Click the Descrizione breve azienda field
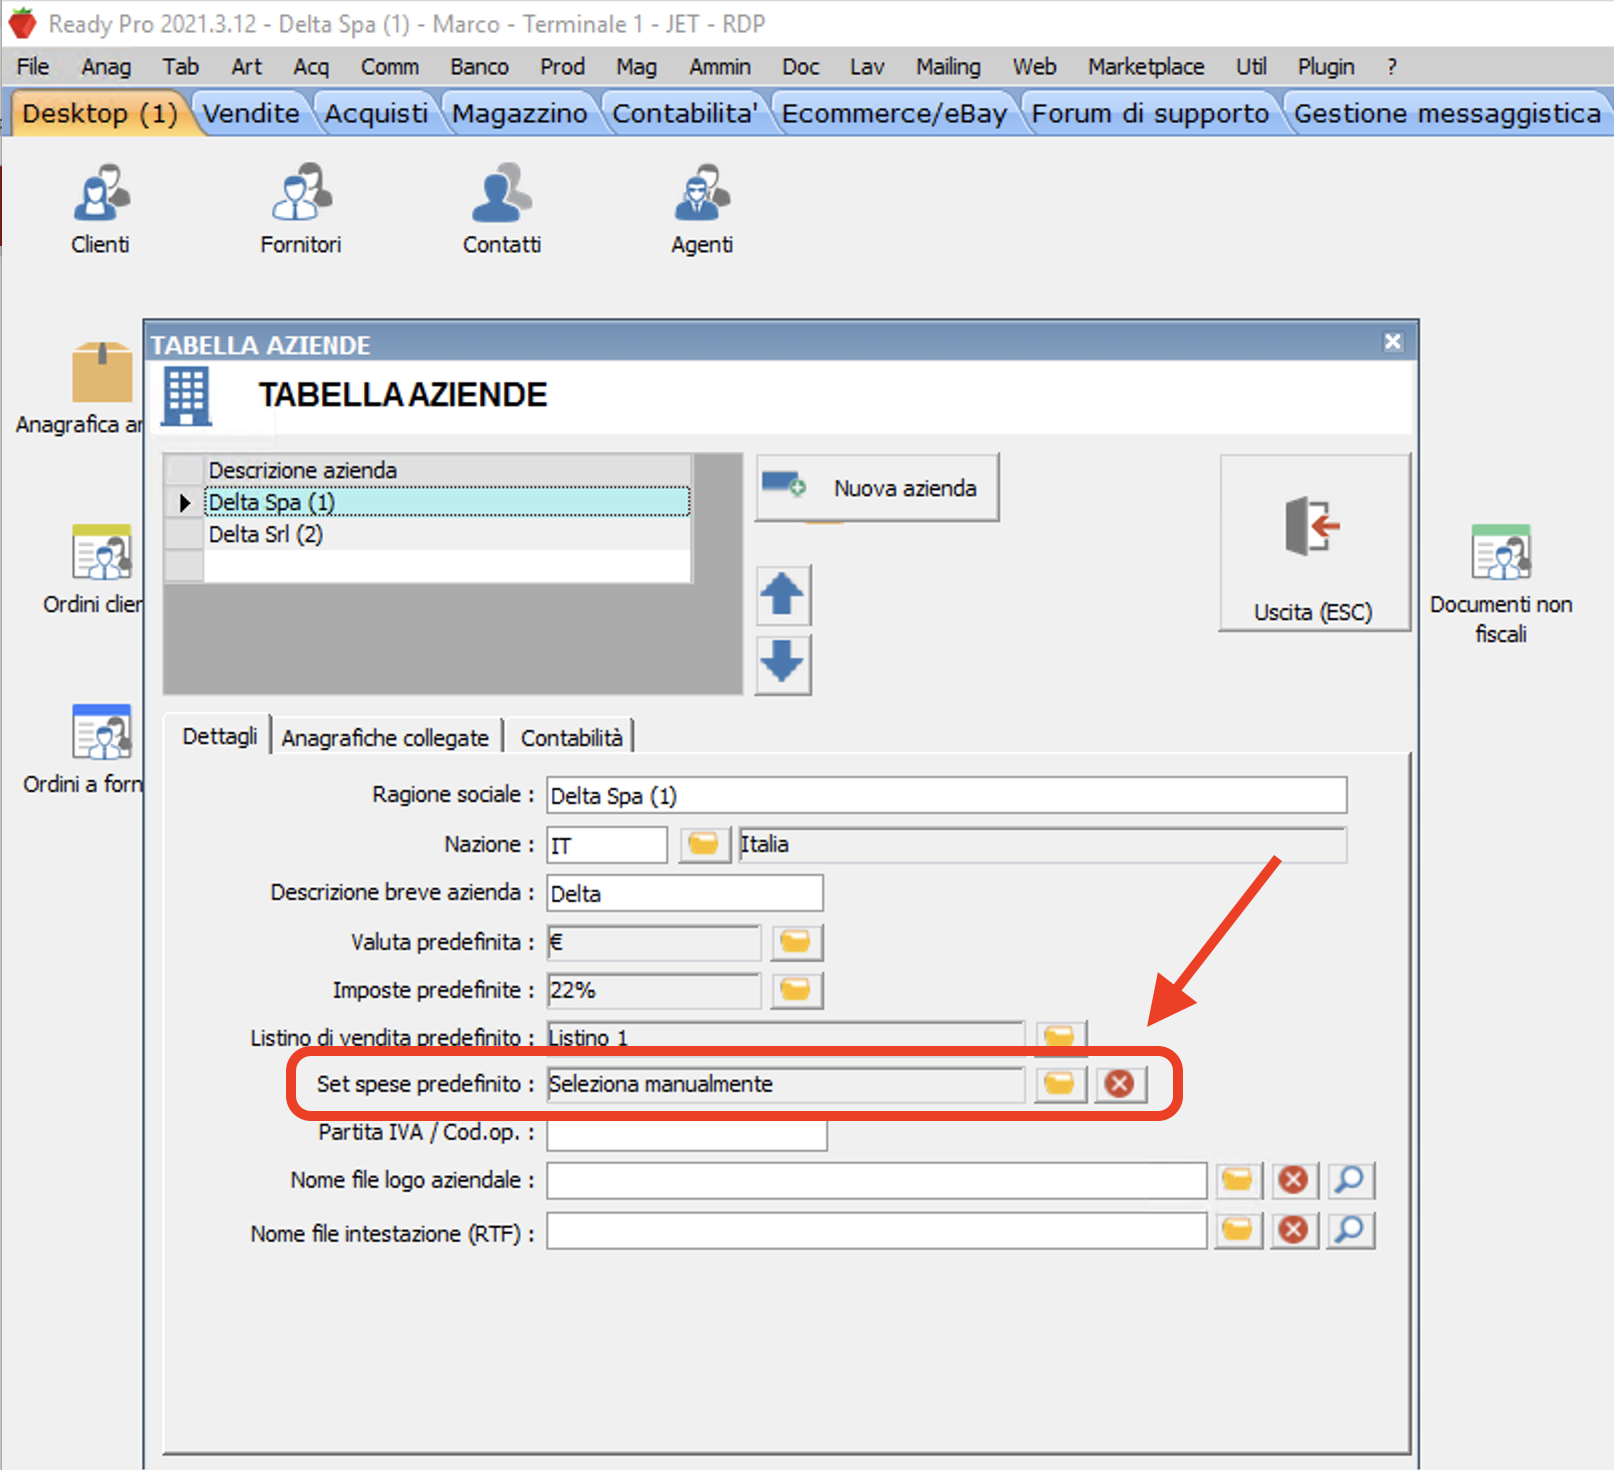Screen dimensions: 1614x1470 (685, 893)
